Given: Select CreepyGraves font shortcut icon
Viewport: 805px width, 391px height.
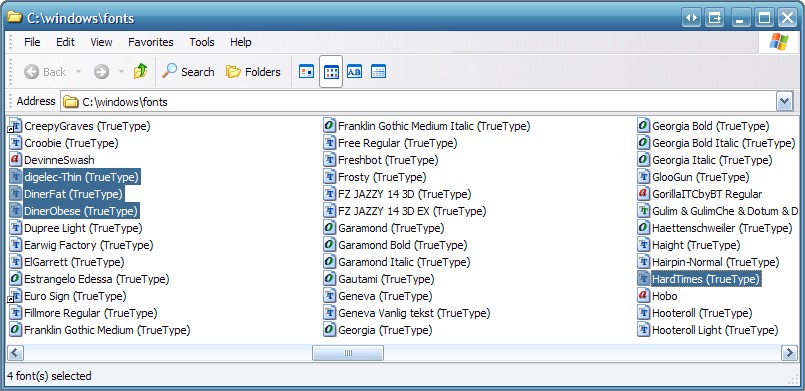Looking at the screenshot, I should [x=15, y=126].
